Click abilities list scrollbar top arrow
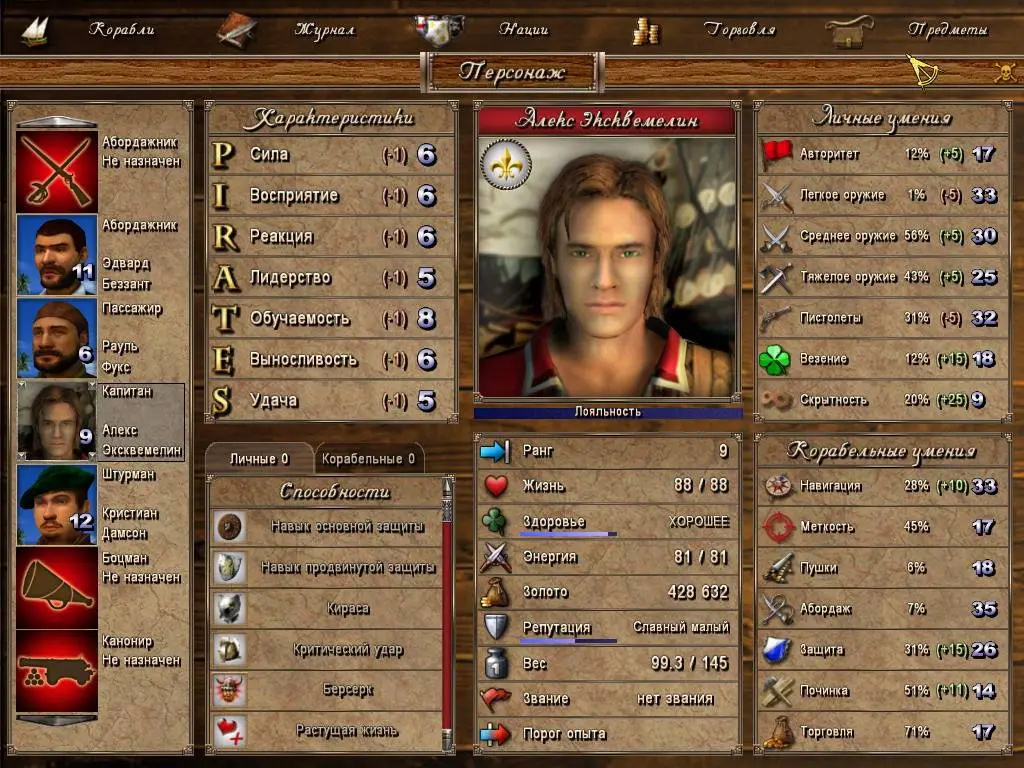The width and height of the screenshot is (1024, 768). point(447,486)
